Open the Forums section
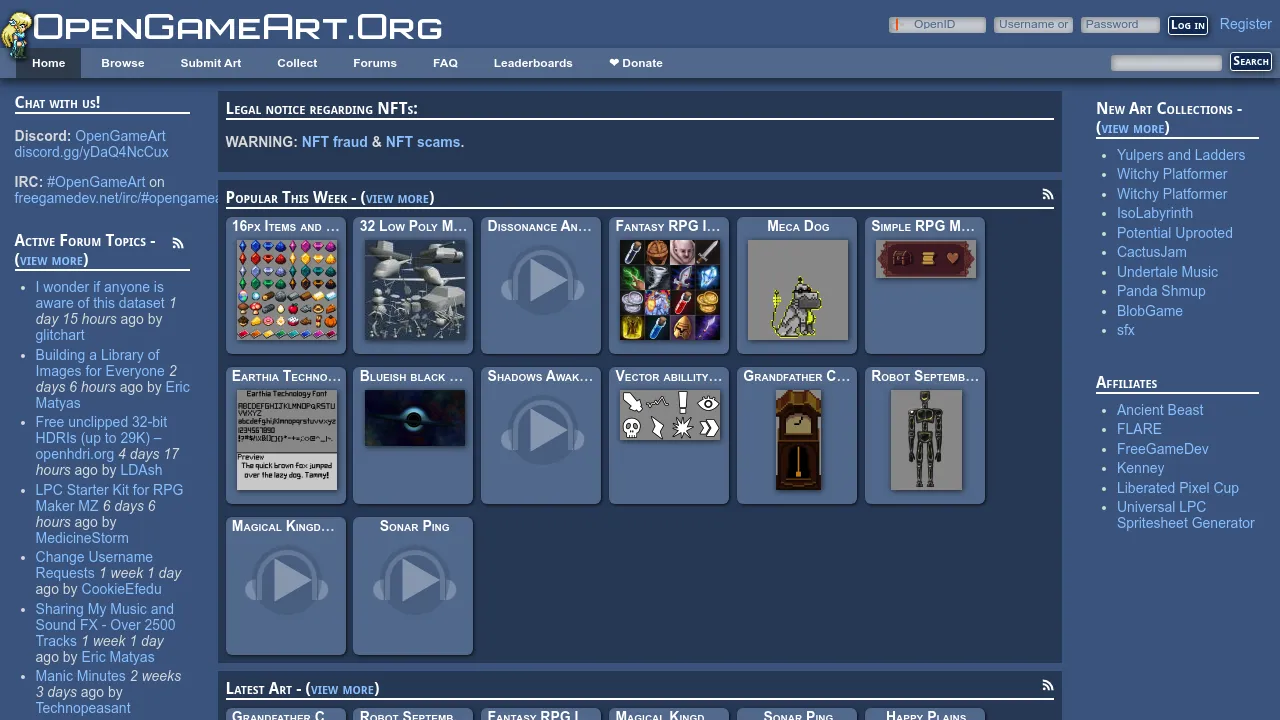1280x720 pixels. point(374,63)
